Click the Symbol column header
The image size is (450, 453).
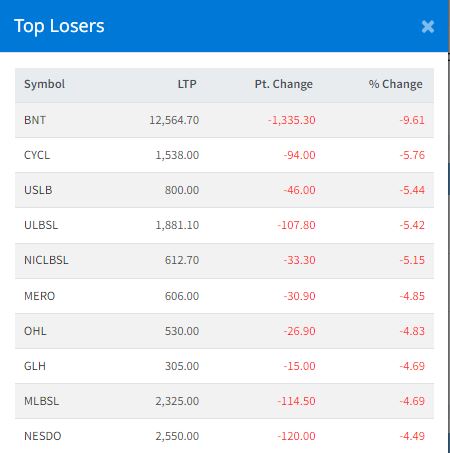point(44,84)
